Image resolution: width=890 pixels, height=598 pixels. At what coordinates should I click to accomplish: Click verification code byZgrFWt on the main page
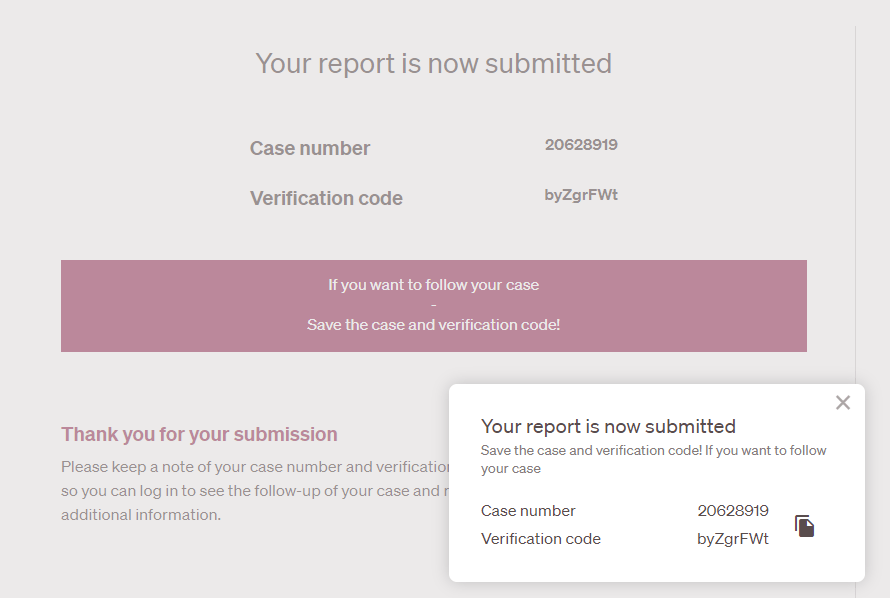tap(581, 195)
